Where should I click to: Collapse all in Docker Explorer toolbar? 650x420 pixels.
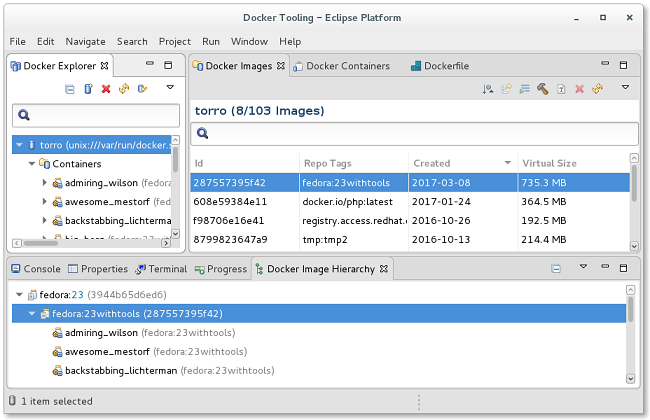70,89
